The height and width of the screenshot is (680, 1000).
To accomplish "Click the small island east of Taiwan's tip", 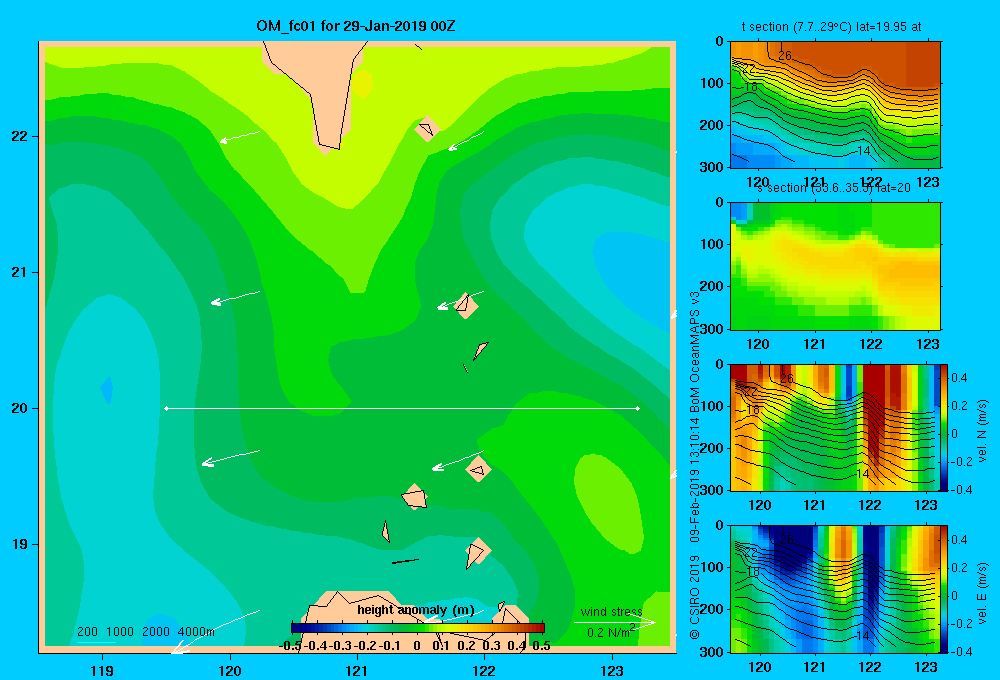I will (427, 129).
